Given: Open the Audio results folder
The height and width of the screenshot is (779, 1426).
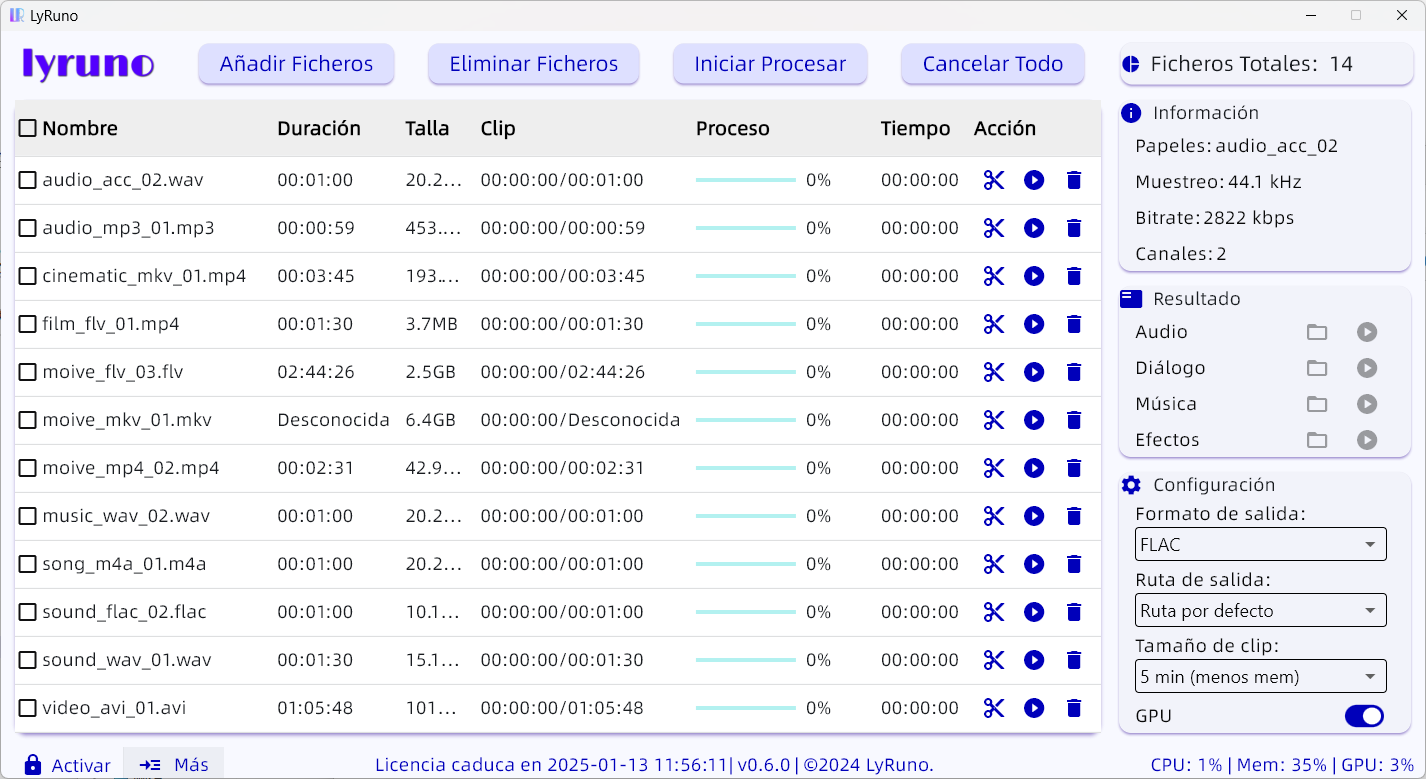Looking at the screenshot, I should click(1317, 332).
